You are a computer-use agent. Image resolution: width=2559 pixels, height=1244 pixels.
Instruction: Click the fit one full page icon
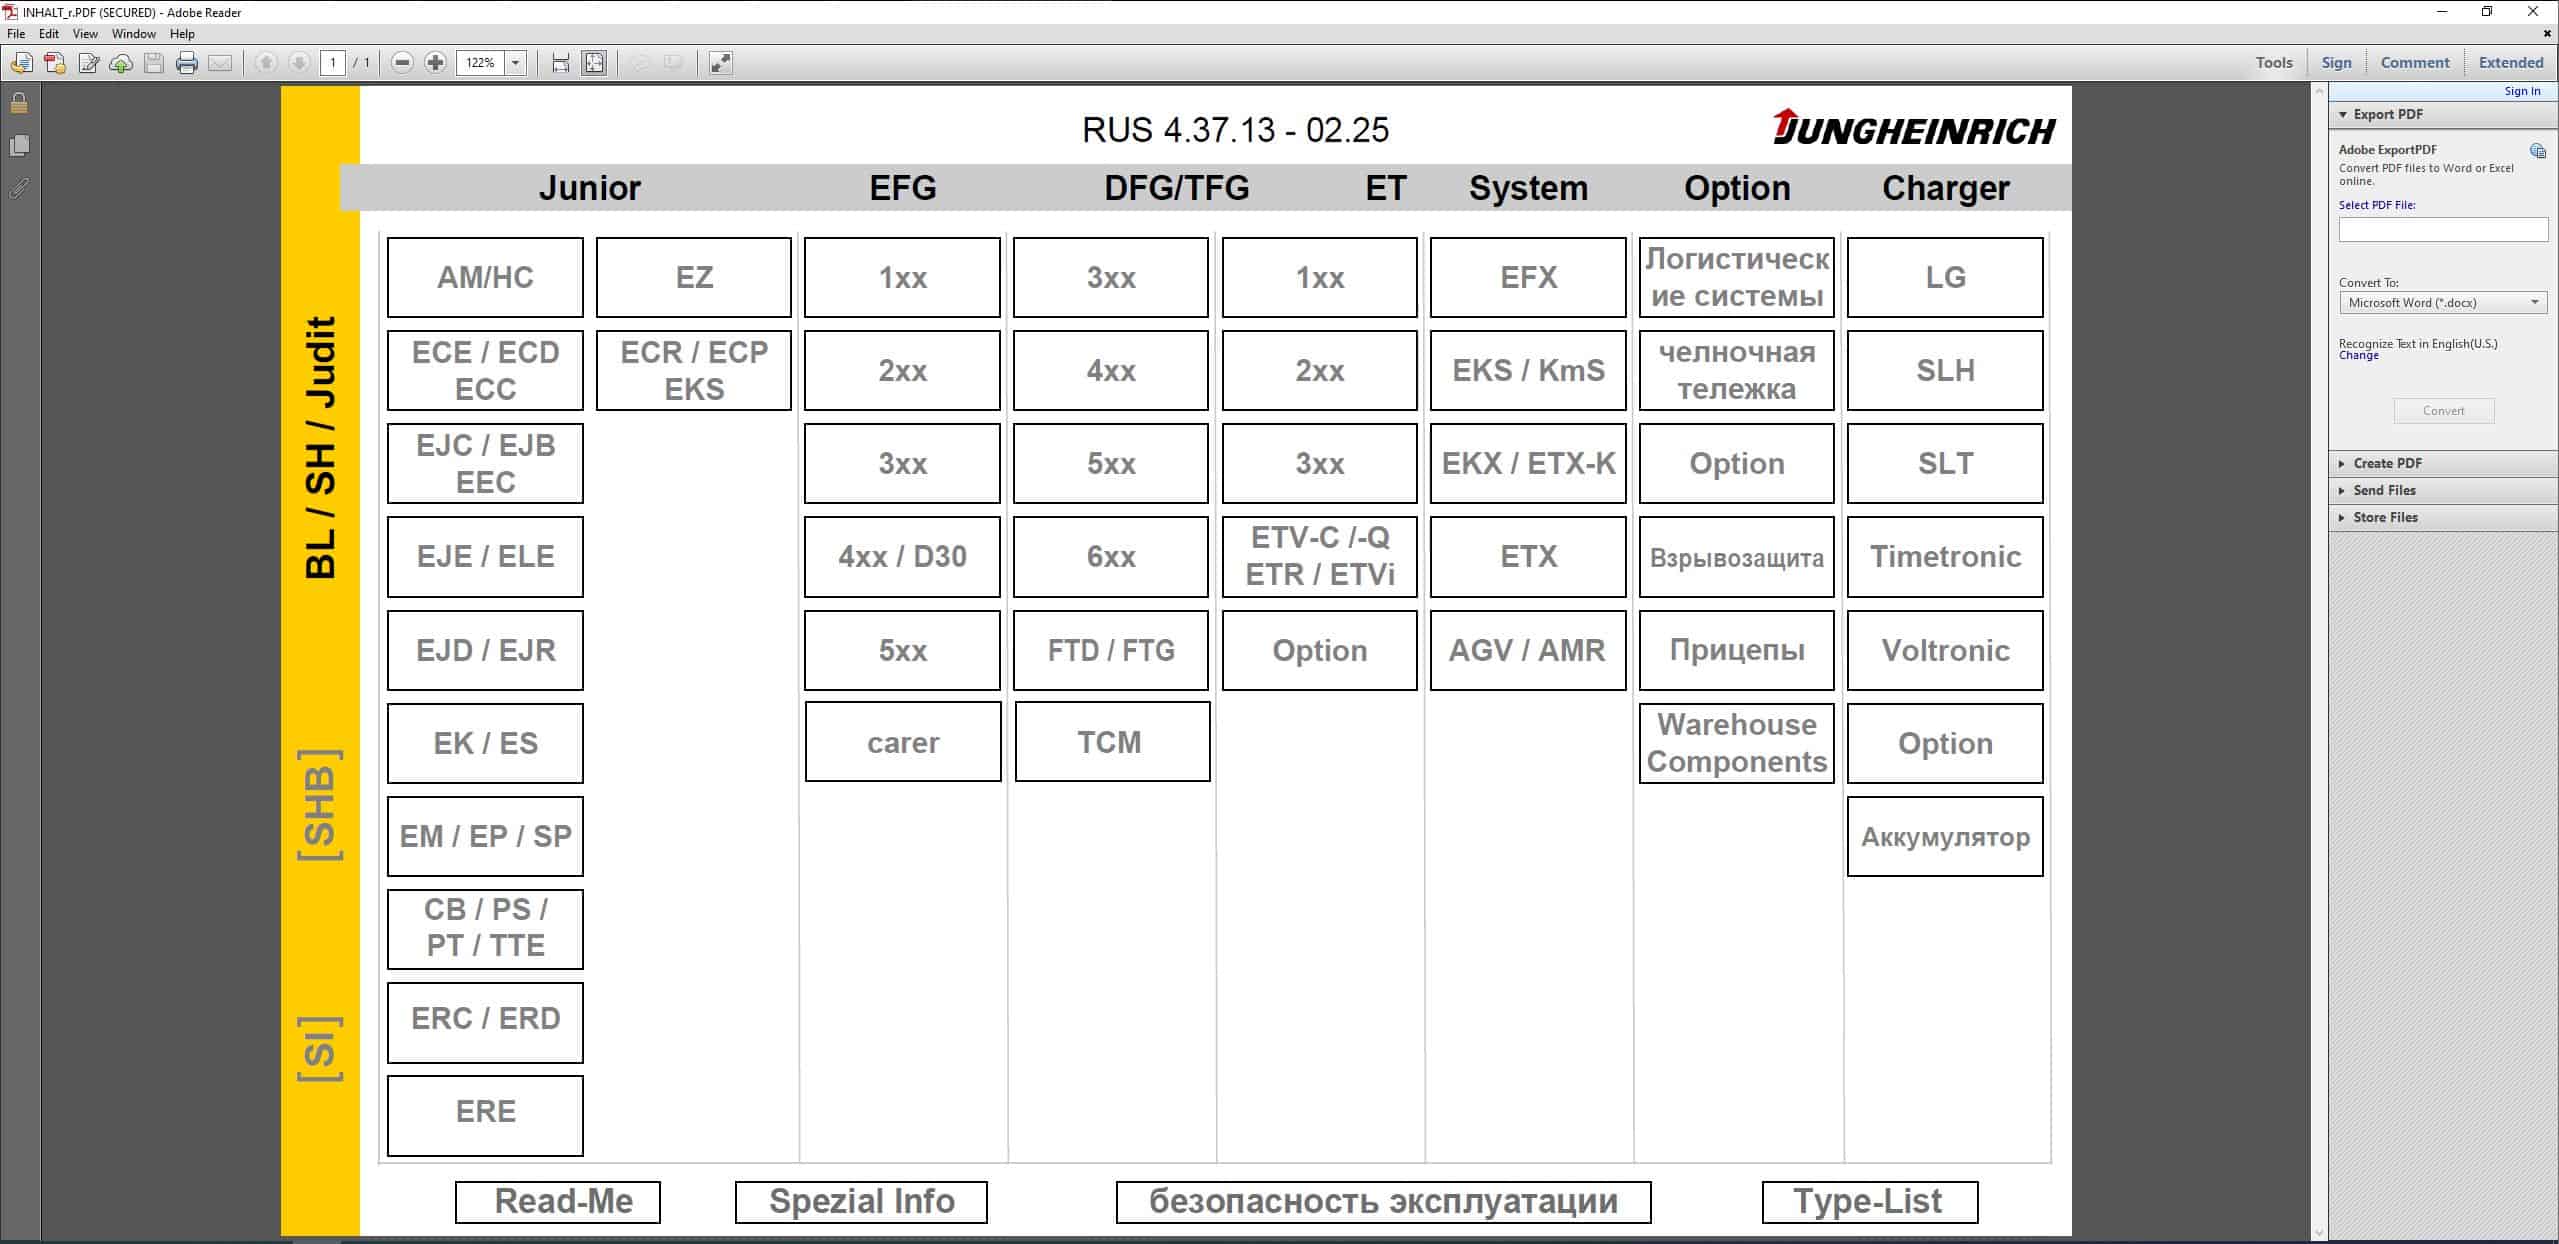[x=594, y=63]
